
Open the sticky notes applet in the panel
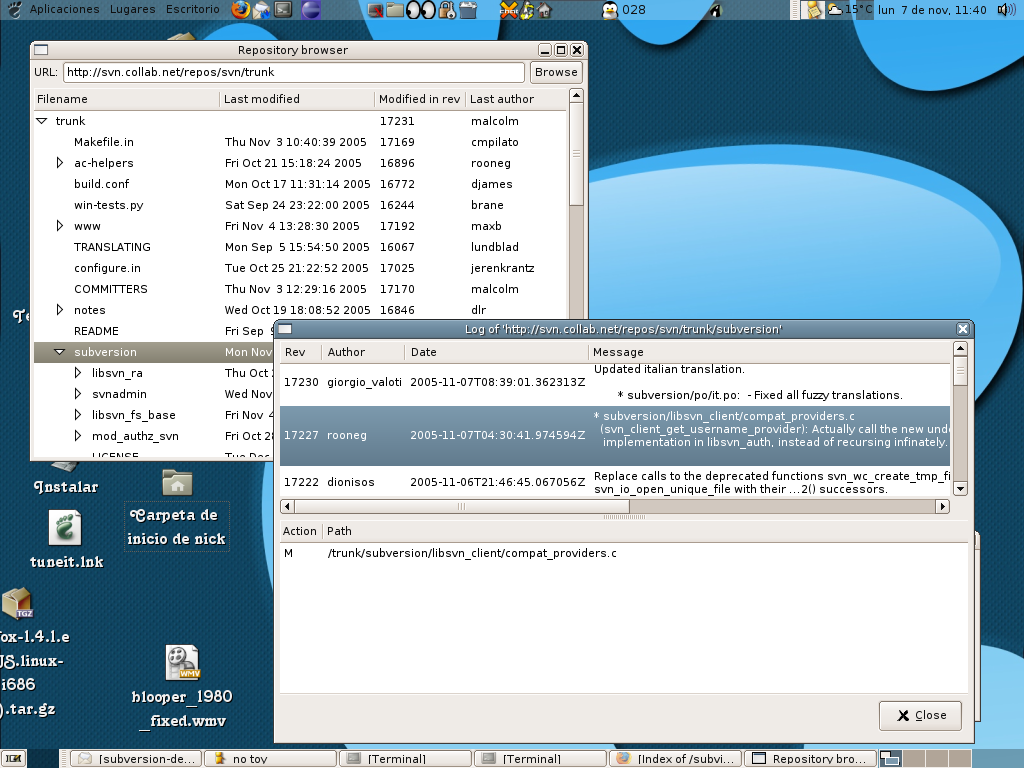[x=813, y=10]
